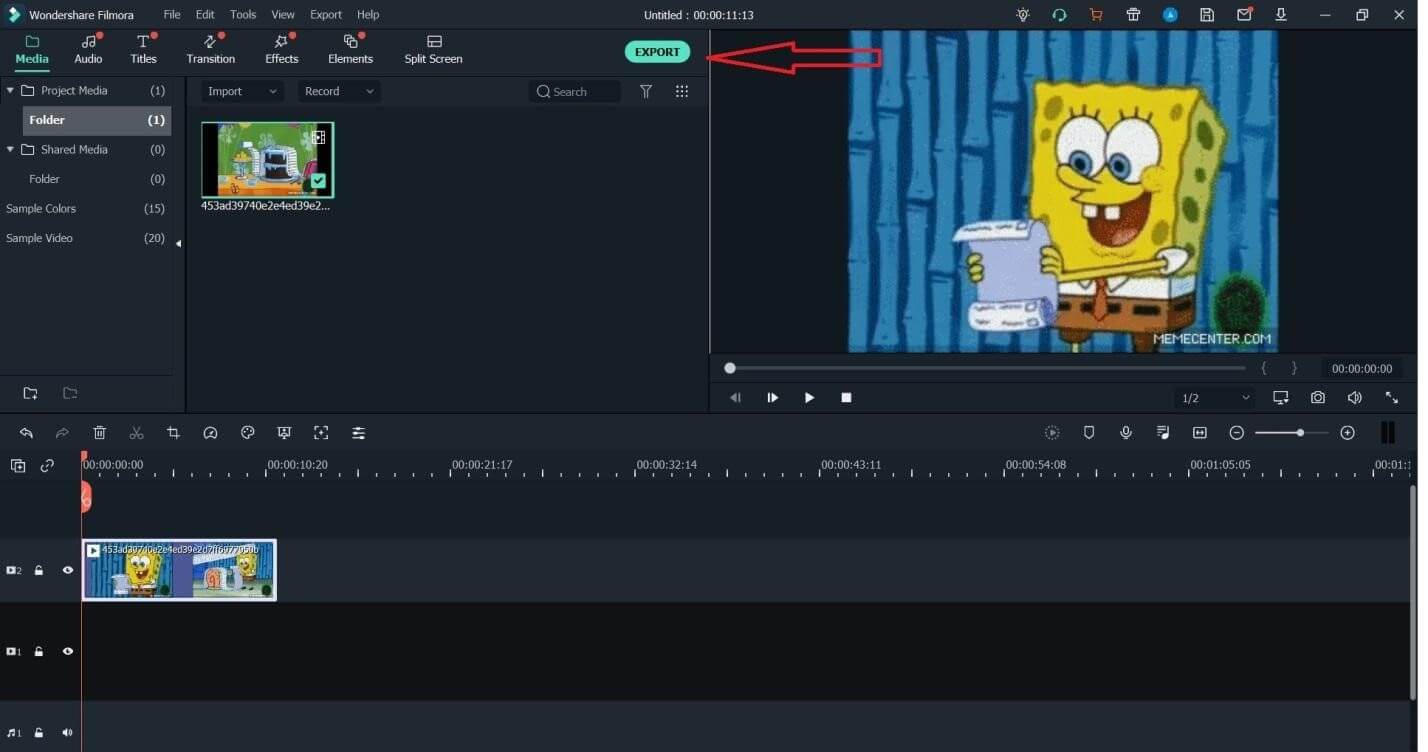This screenshot has width=1428, height=752.
Task: Toggle lock on video track 1
Action: coord(39,651)
